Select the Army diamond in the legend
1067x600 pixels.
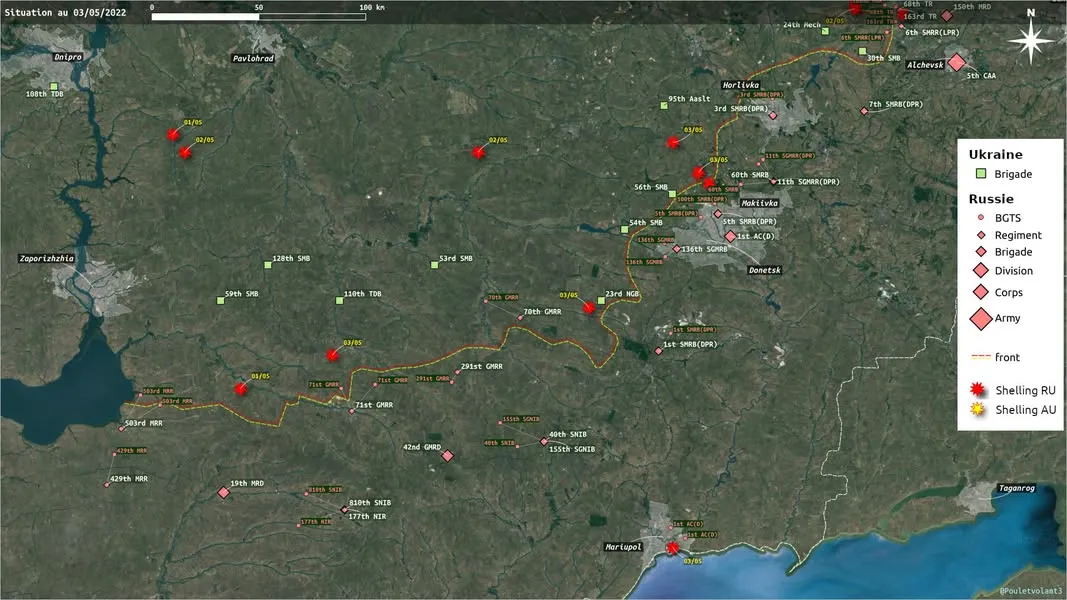pos(981,318)
